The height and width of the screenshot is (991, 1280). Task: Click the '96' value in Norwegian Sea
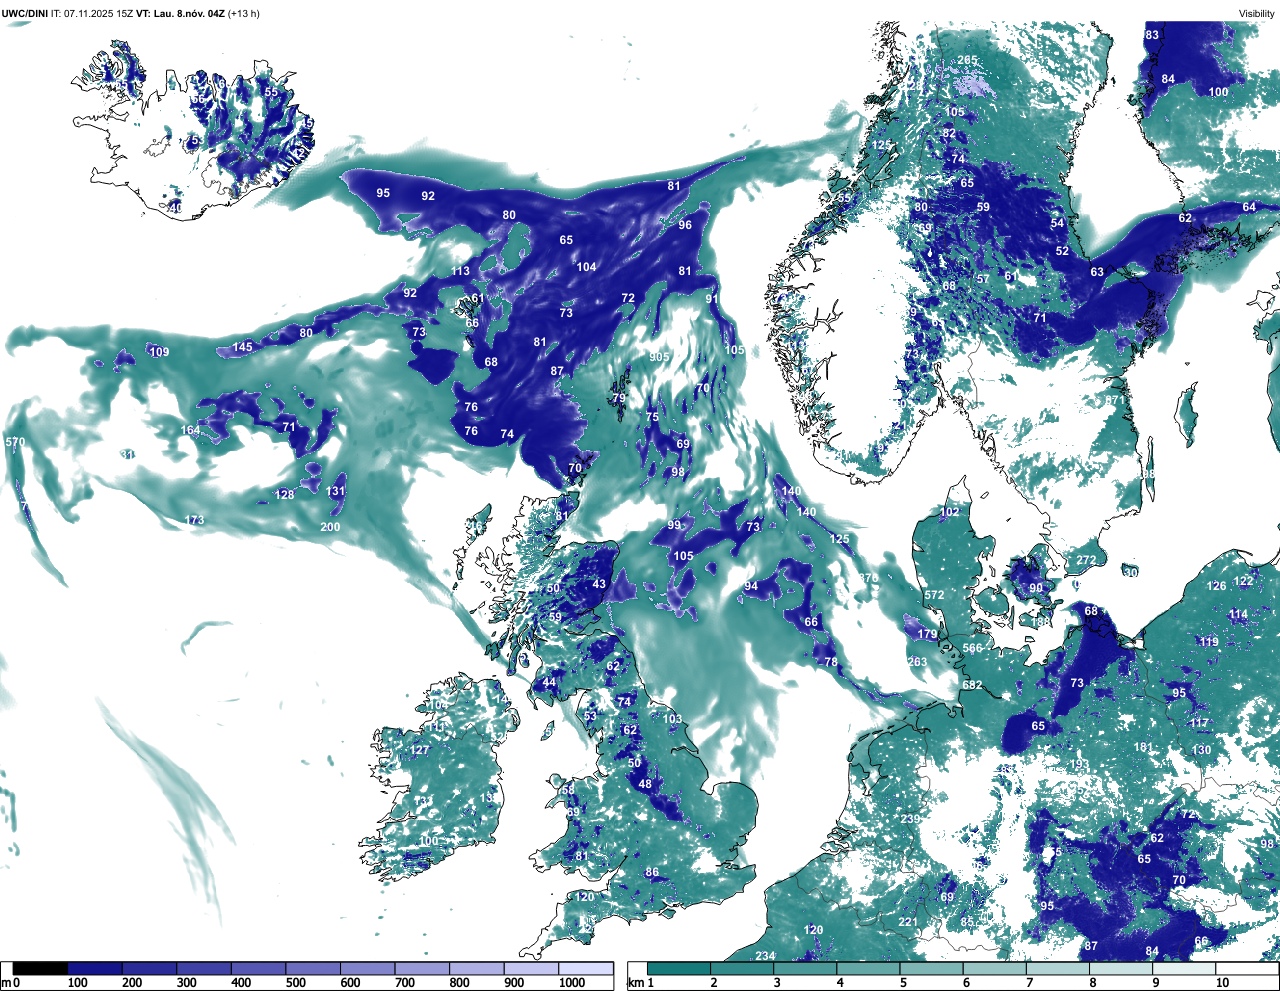pos(685,225)
